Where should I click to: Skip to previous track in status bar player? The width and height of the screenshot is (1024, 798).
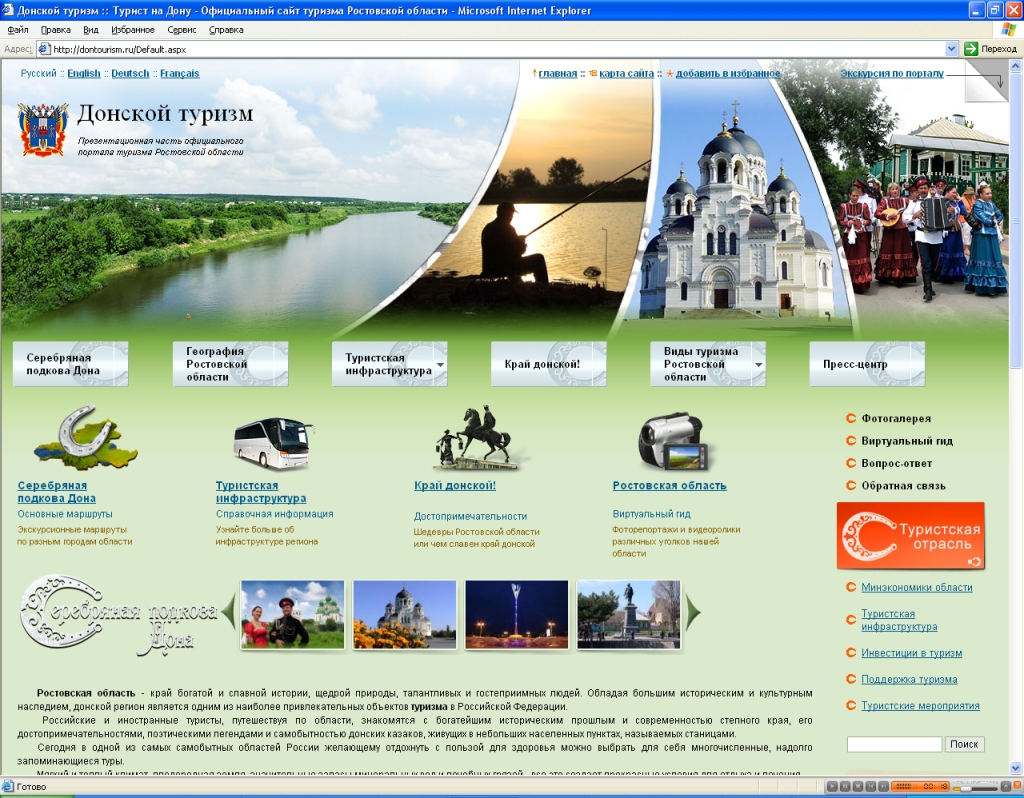pyautogui.click(x=870, y=786)
